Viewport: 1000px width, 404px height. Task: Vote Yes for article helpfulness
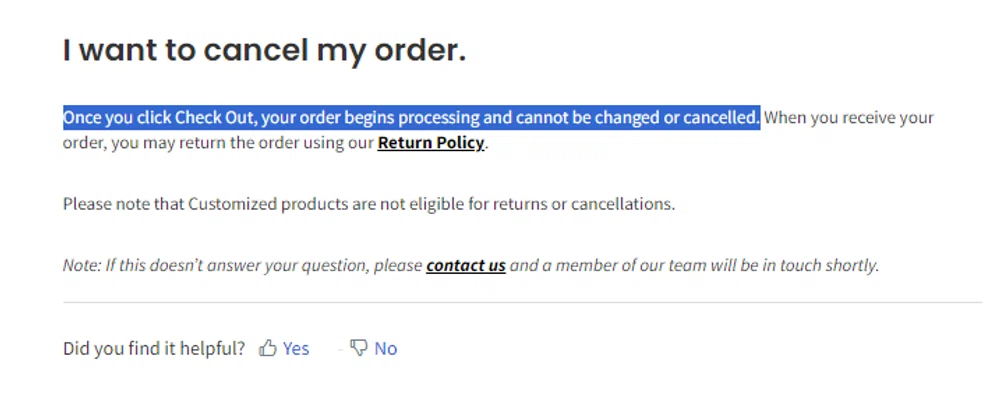(295, 348)
